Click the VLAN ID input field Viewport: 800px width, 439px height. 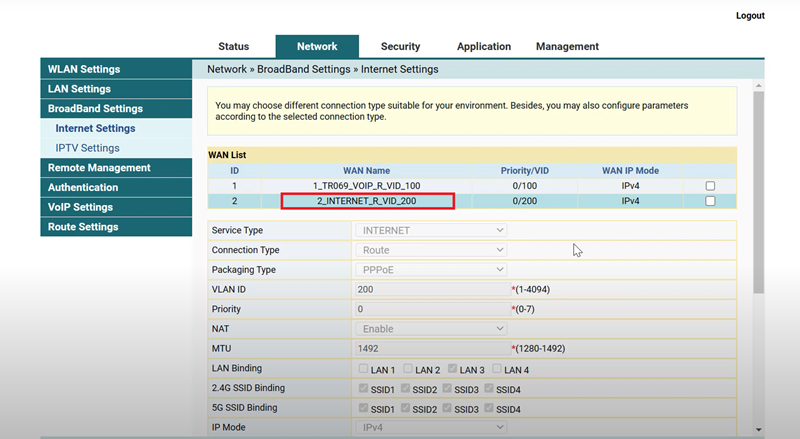click(x=431, y=289)
